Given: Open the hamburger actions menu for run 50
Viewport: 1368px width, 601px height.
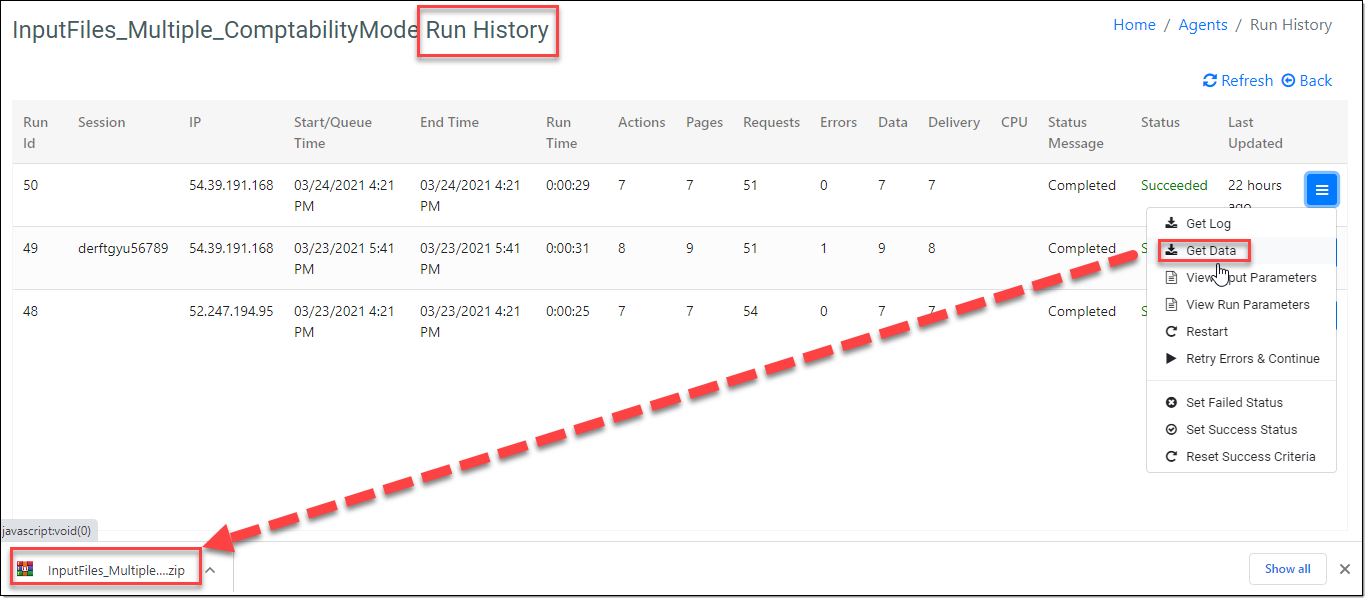Looking at the screenshot, I should coord(1321,189).
